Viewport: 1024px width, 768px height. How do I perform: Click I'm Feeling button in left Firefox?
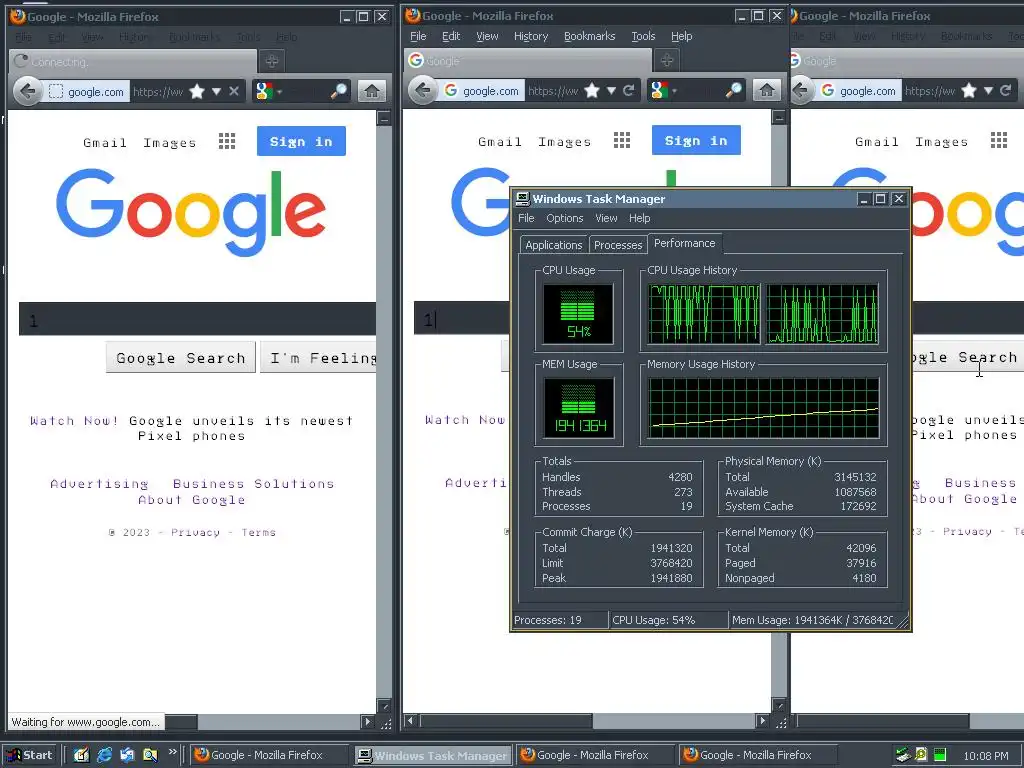pos(318,358)
